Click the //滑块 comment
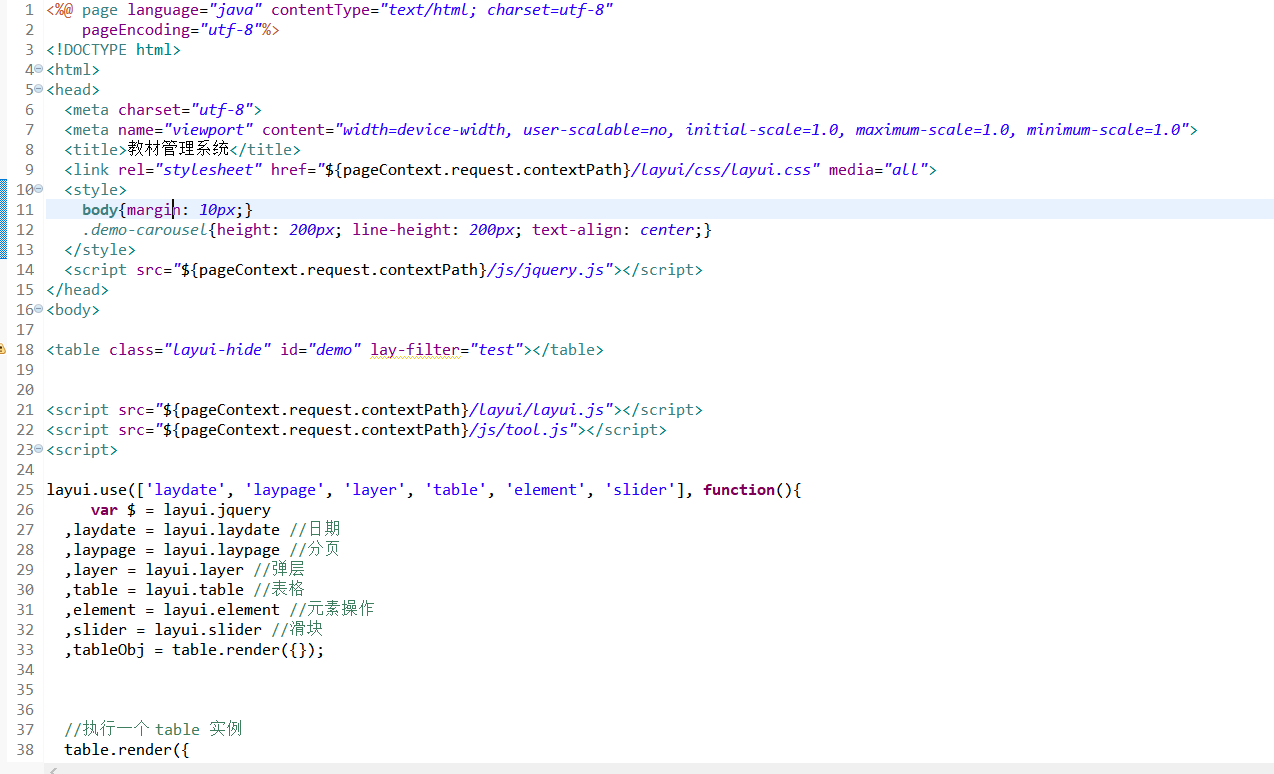The height and width of the screenshot is (774, 1274). click(x=297, y=629)
